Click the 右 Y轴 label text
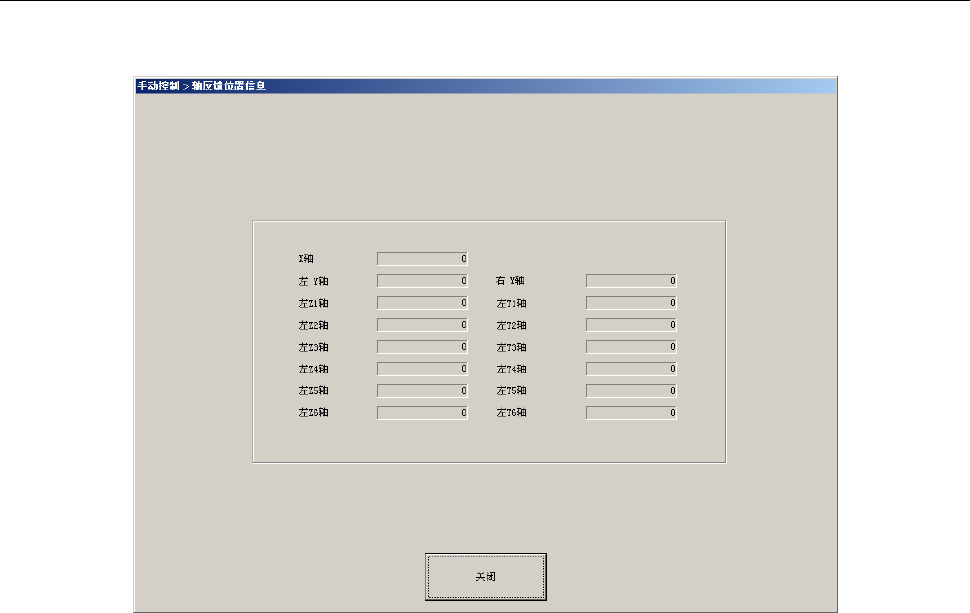Image resolution: width=970 pixels, height=613 pixels. pyautogui.click(x=510, y=281)
